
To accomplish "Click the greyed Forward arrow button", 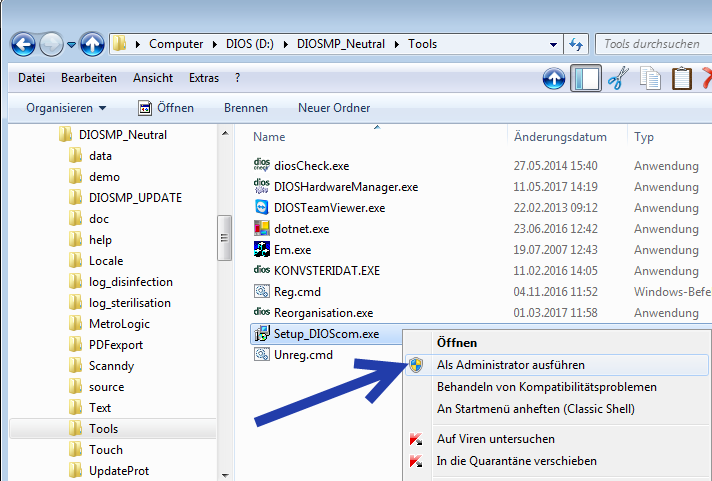I will 51,45.
